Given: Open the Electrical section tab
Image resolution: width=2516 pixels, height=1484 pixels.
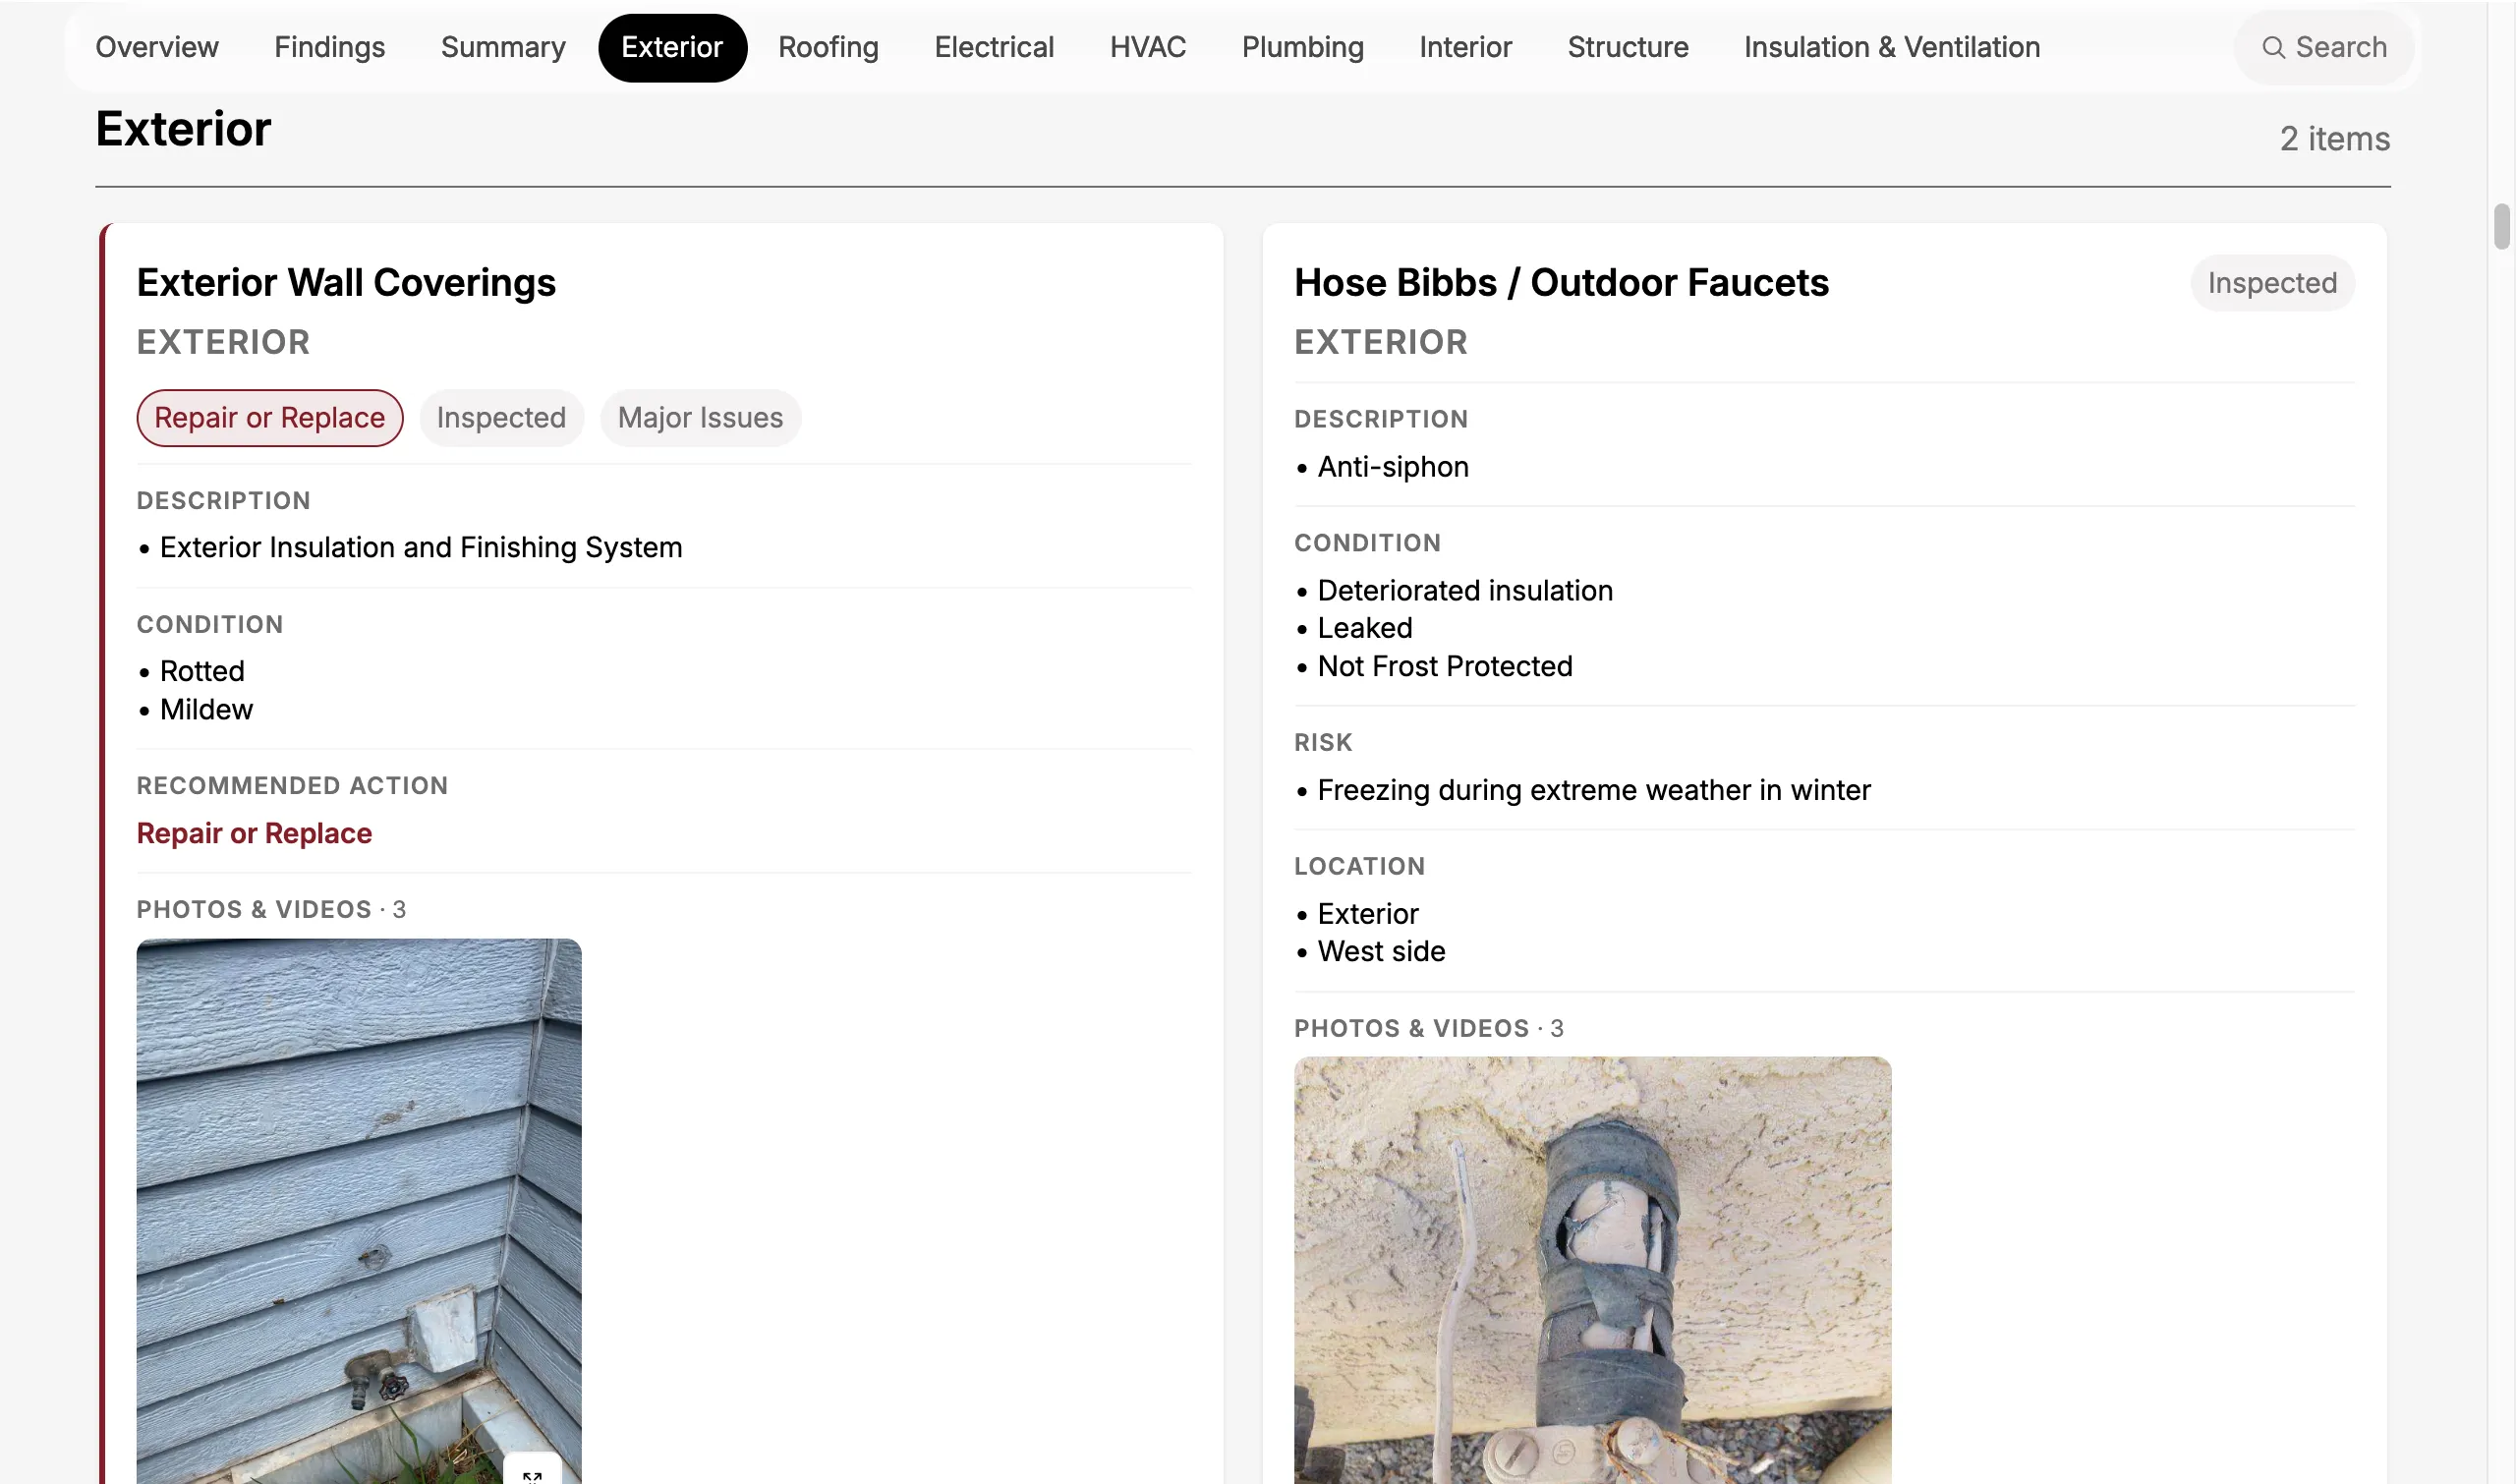Looking at the screenshot, I should [x=994, y=47].
